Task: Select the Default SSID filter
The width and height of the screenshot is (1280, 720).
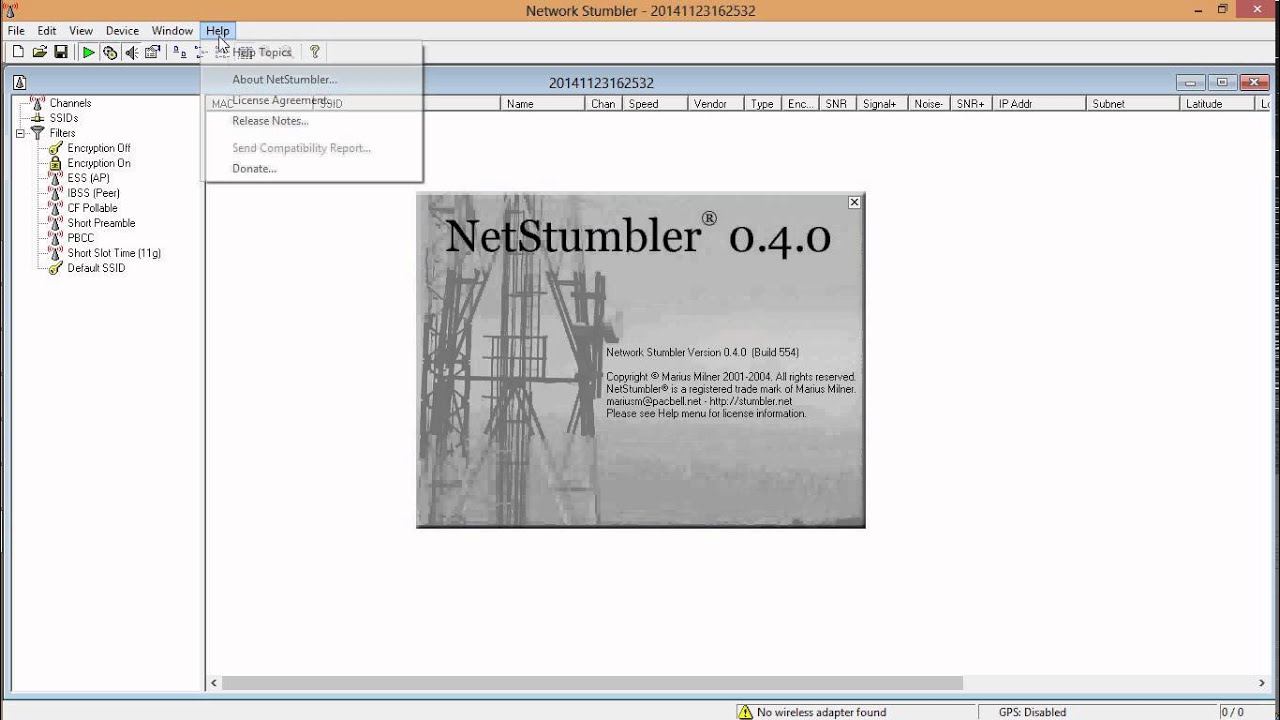Action: point(96,268)
